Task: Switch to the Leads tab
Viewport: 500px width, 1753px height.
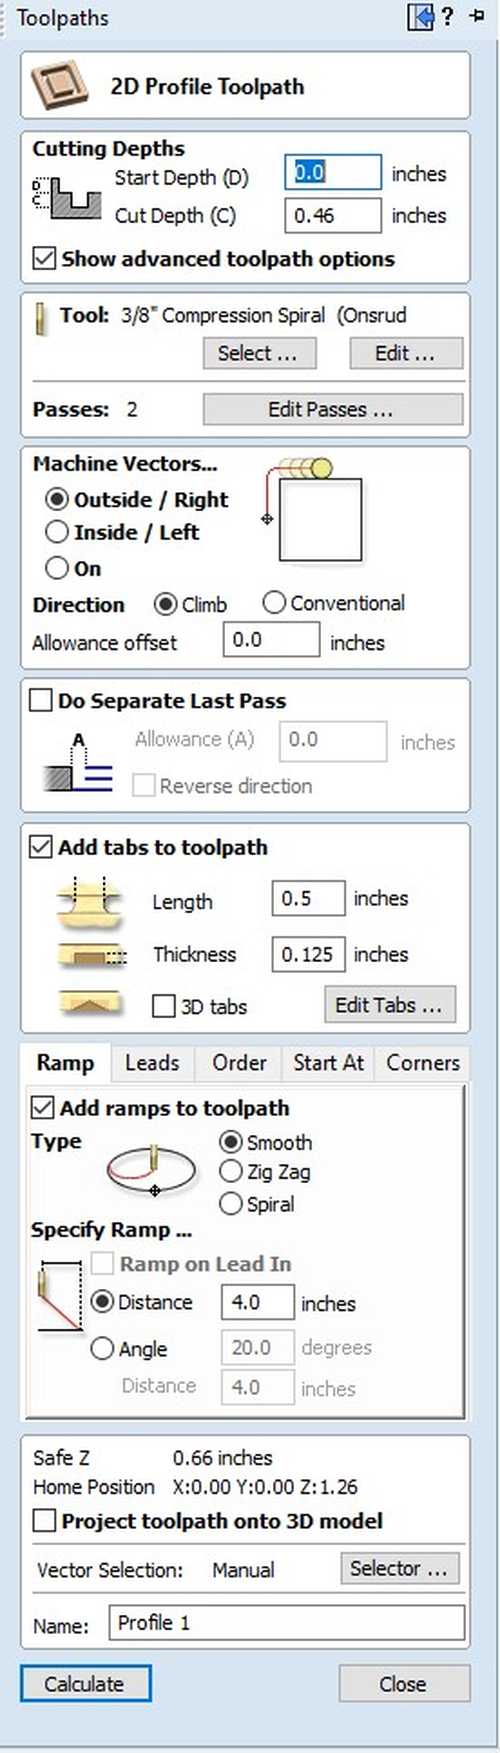Action: [x=152, y=1063]
